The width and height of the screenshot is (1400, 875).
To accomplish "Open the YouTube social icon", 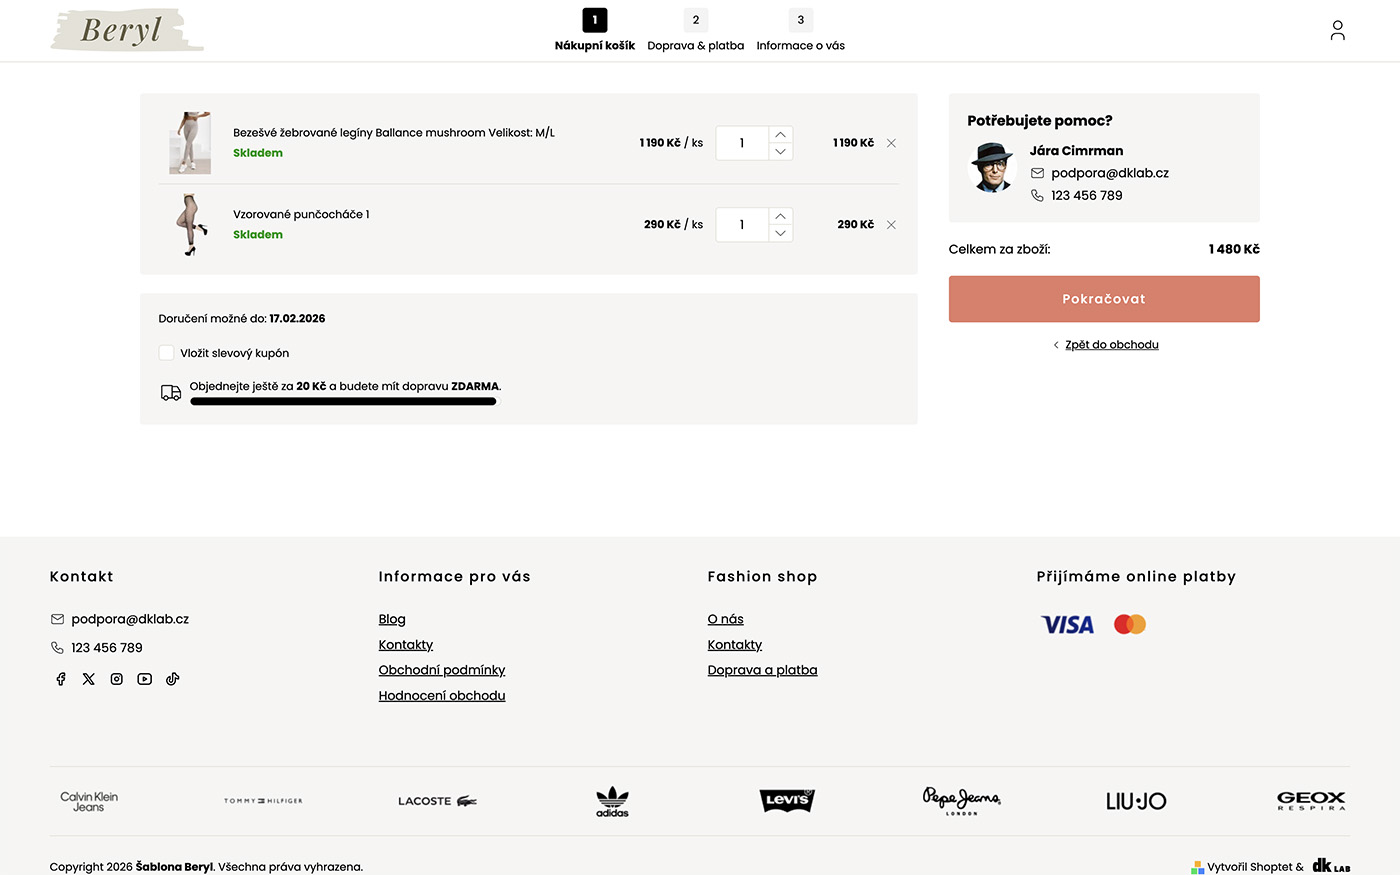I will (145, 679).
